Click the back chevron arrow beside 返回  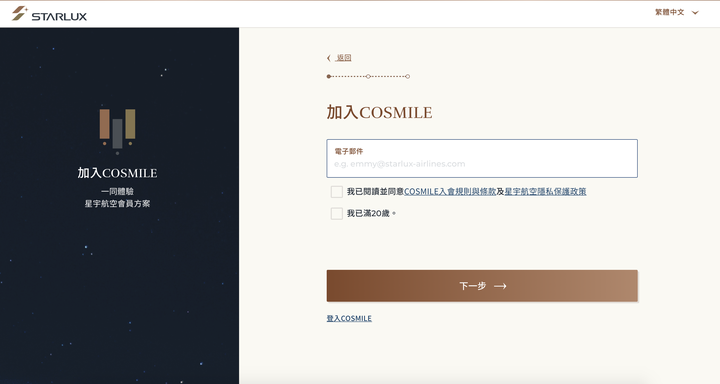(329, 58)
